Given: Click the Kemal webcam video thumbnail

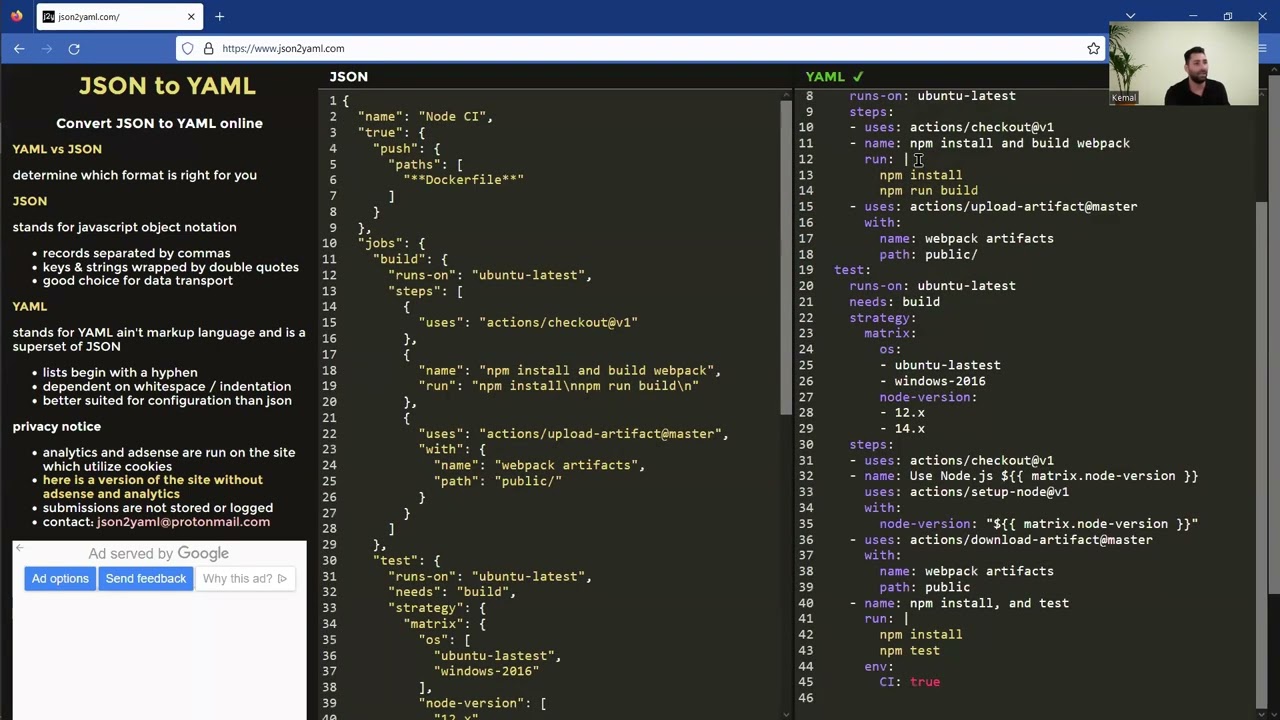Looking at the screenshot, I should [x=1184, y=63].
